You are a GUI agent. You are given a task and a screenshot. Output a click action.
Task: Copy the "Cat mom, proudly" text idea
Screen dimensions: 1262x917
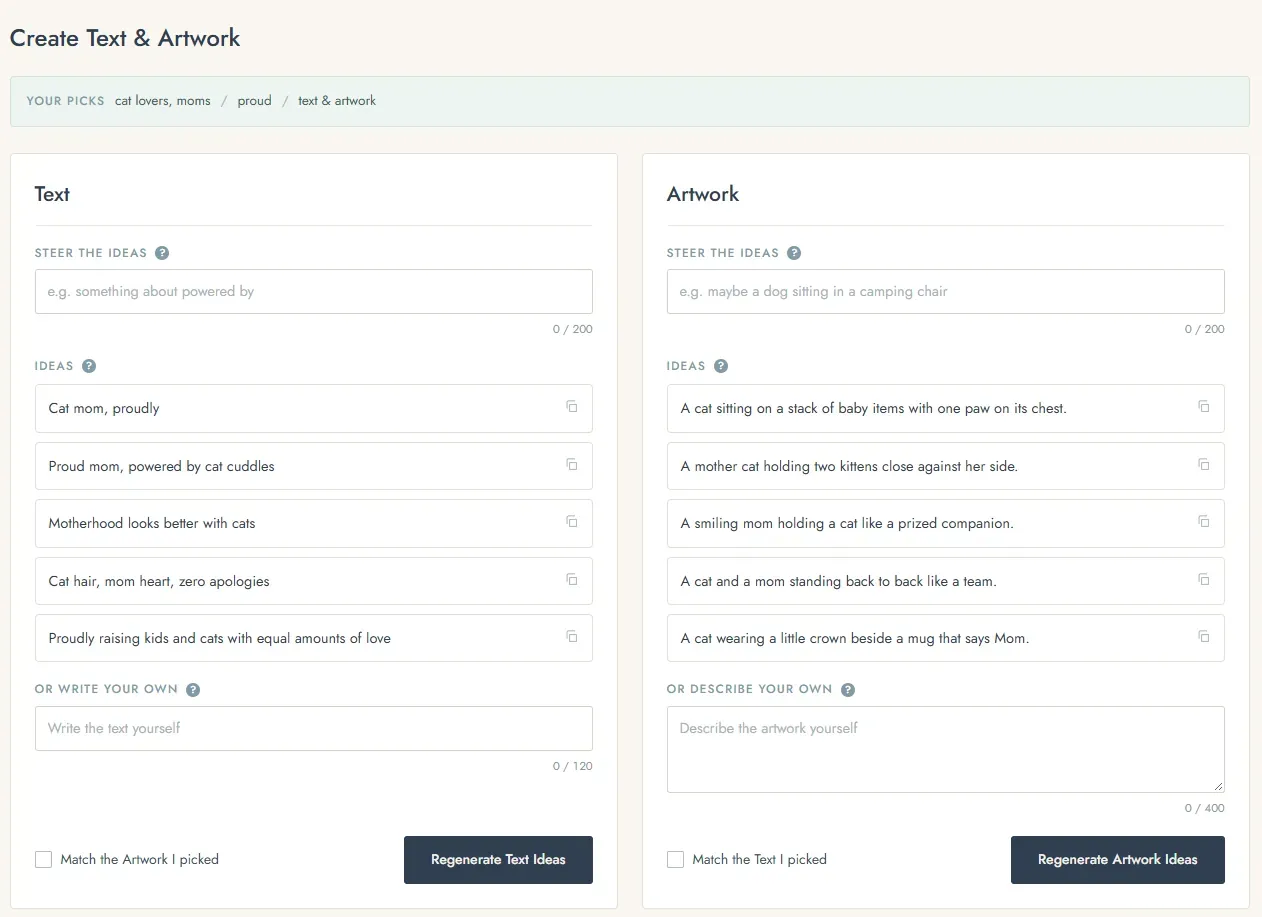tap(572, 406)
